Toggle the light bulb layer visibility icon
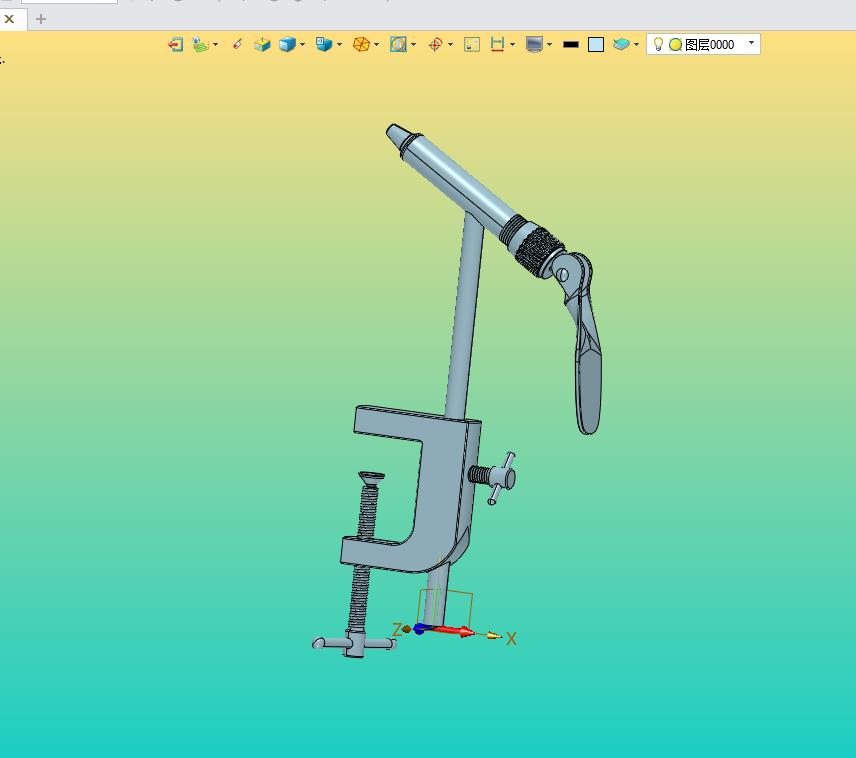The width and height of the screenshot is (856, 758). (658, 44)
